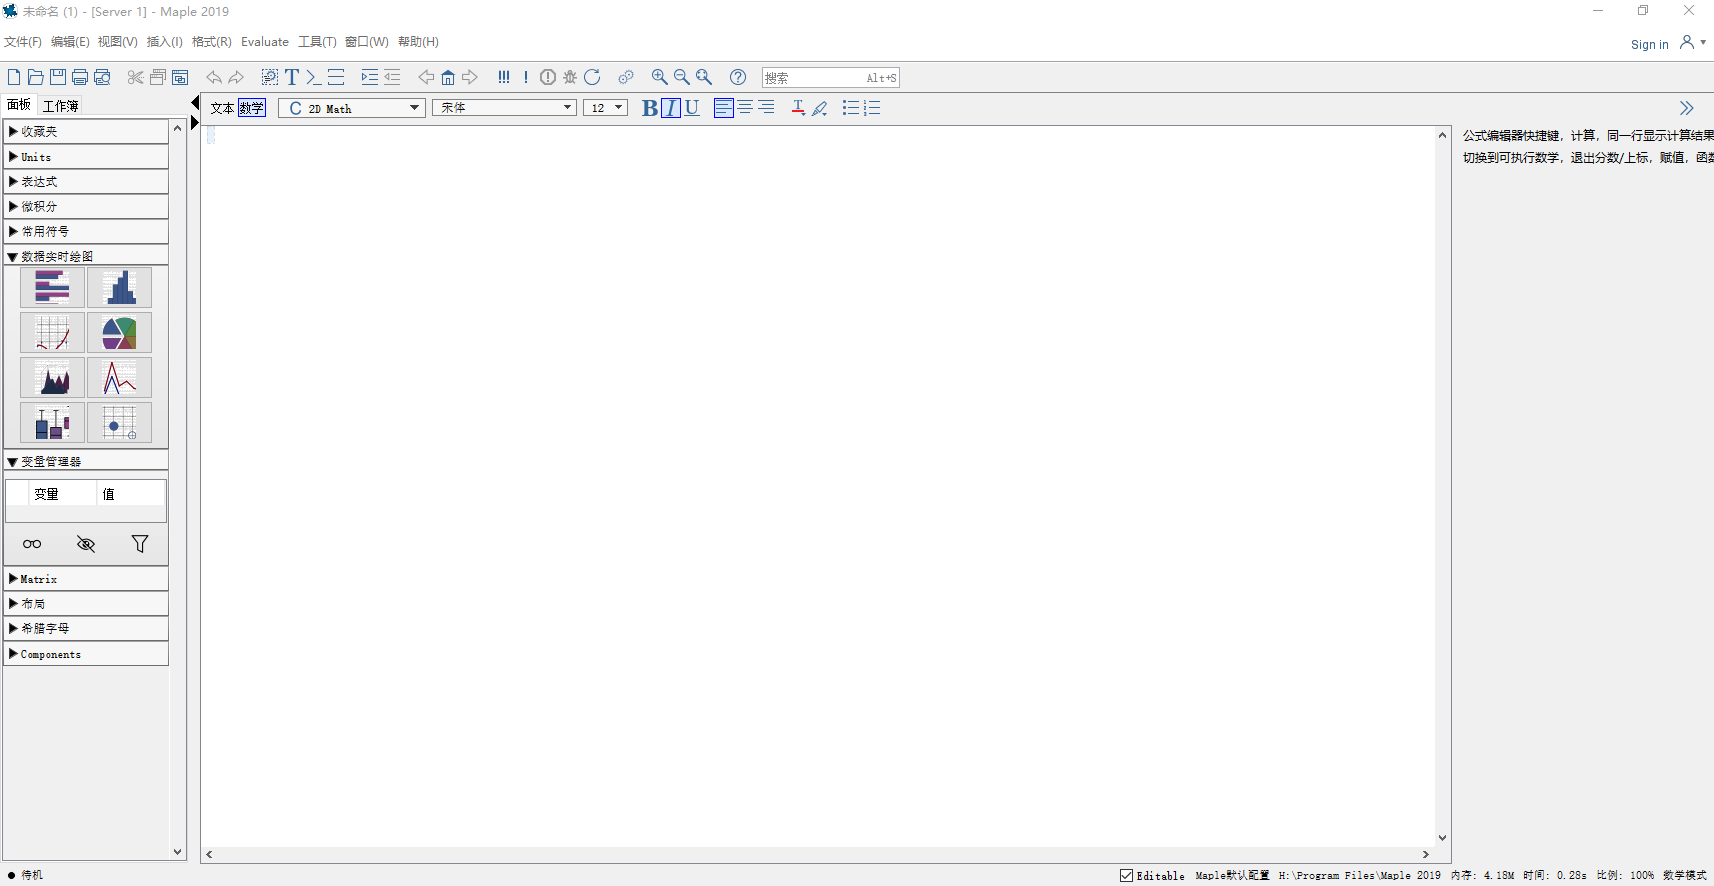Click the 搜索 search input field

click(x=813, y=78)
